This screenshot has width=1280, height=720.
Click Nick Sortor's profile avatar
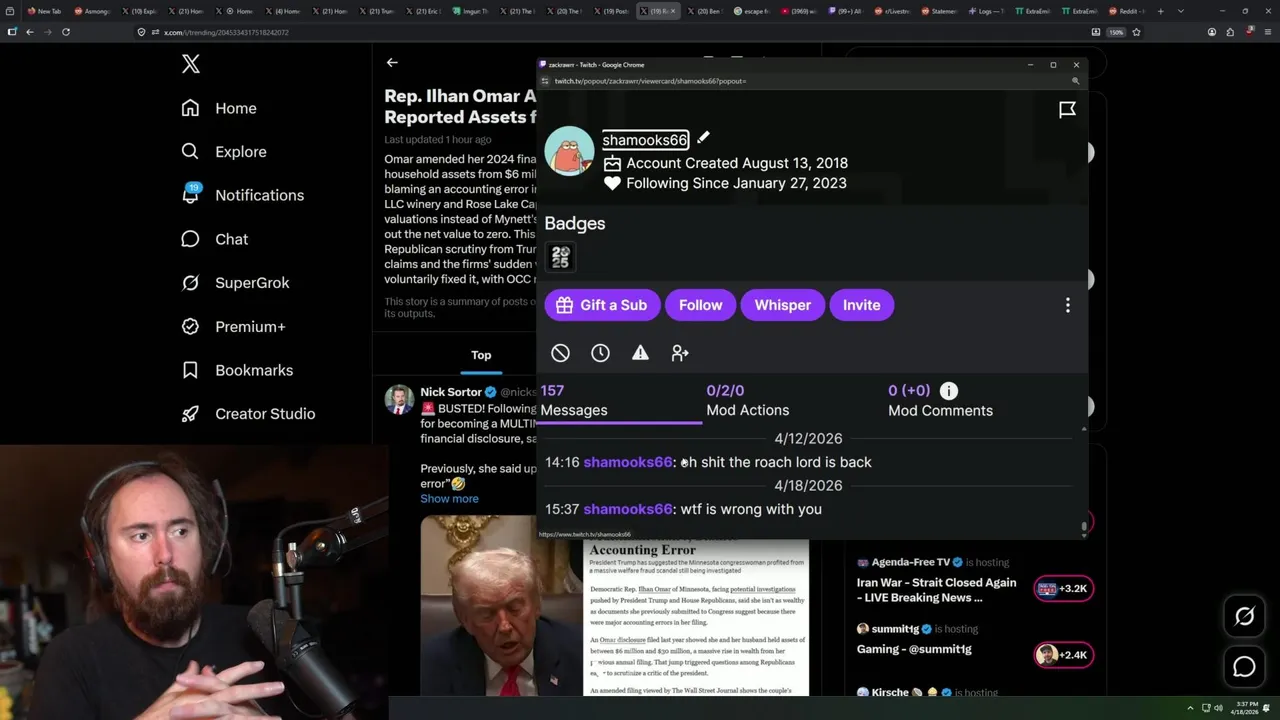[x=400, y=399]
